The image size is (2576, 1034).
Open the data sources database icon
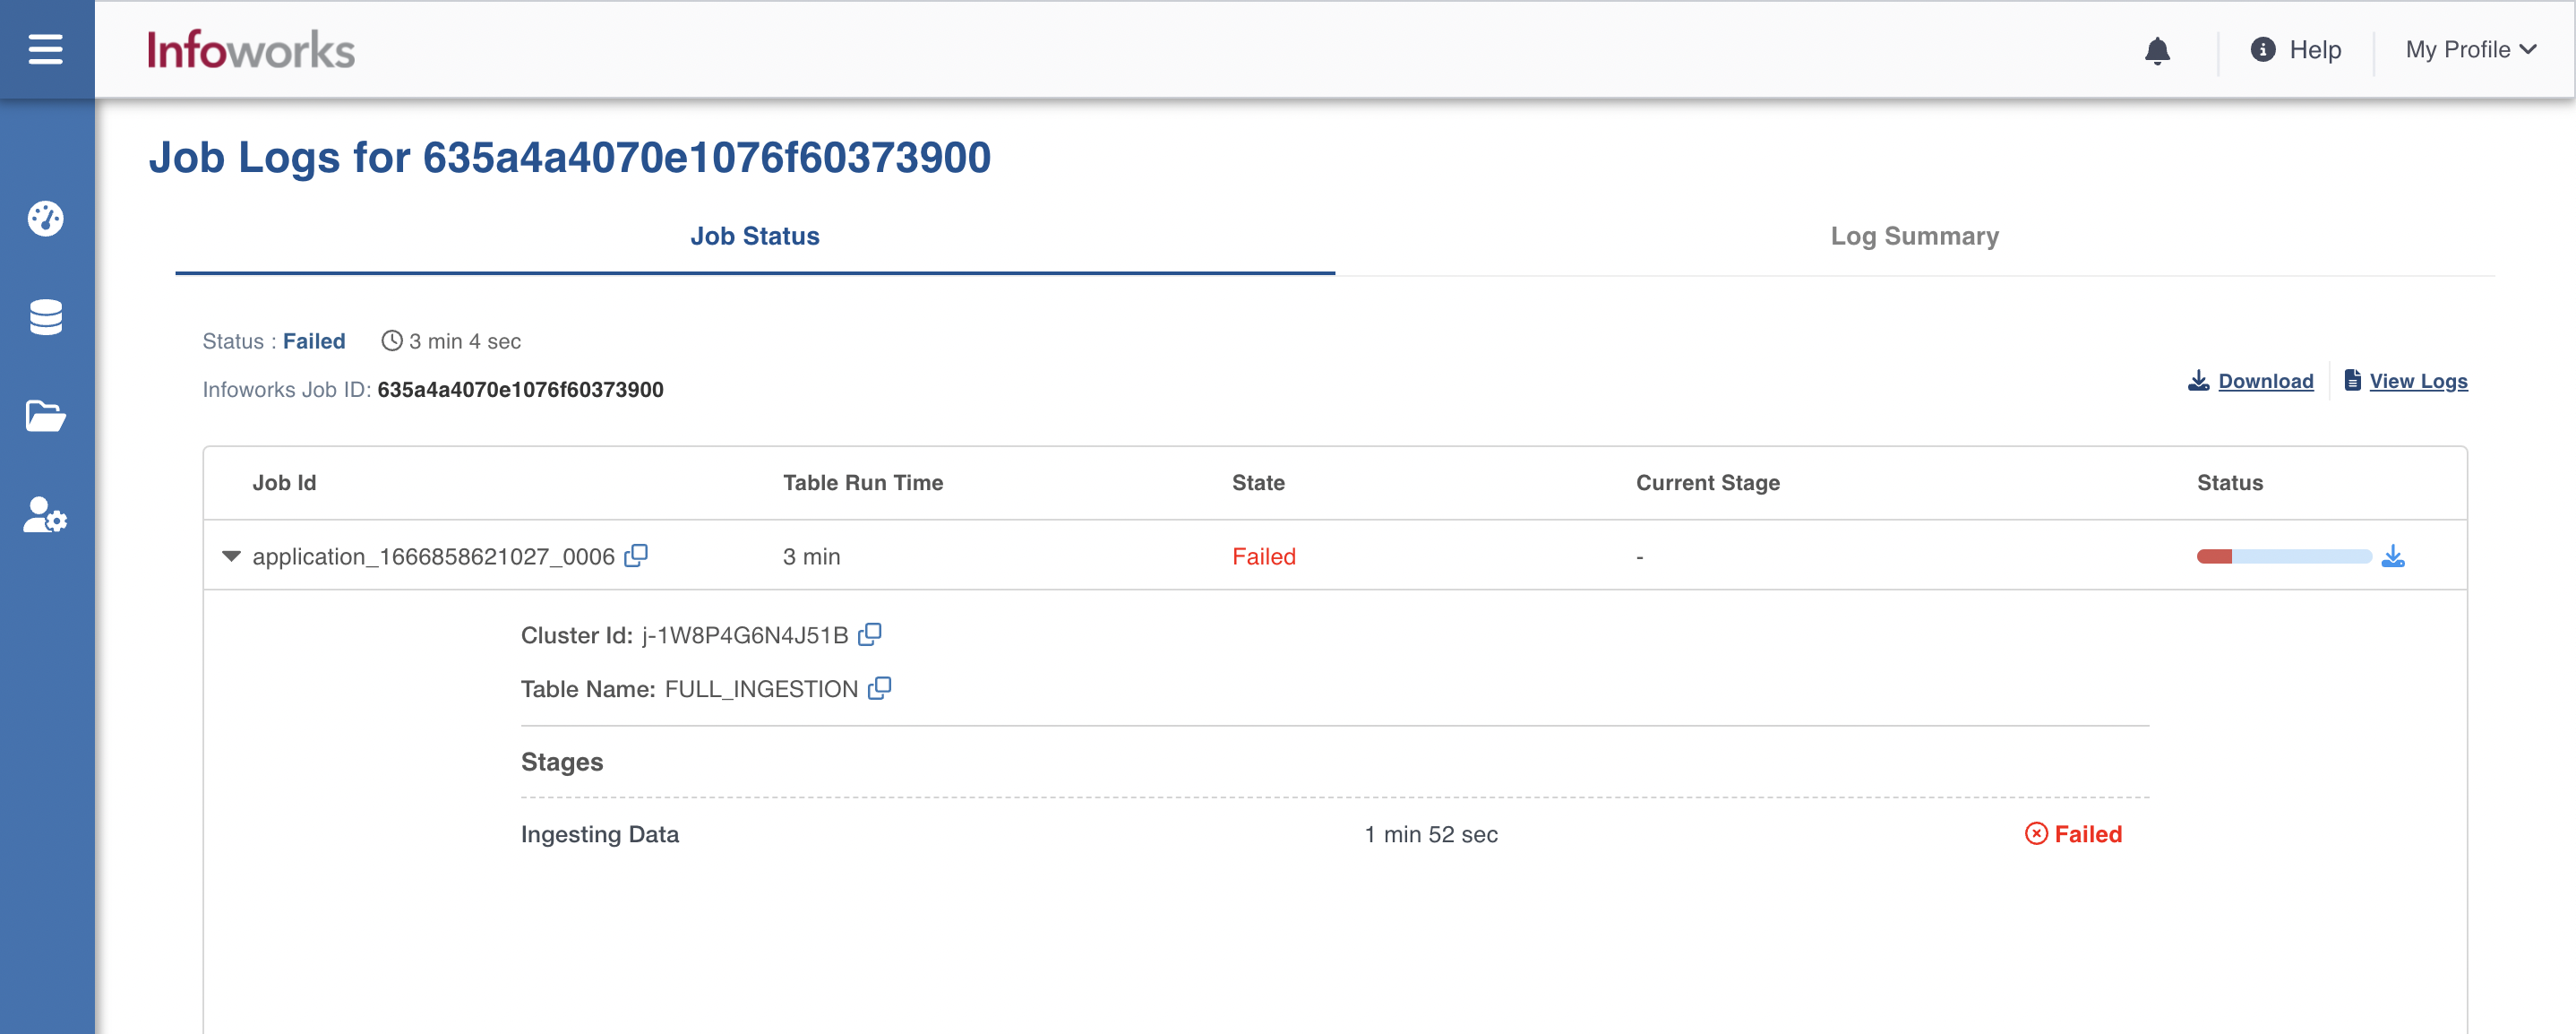point(46,317)
